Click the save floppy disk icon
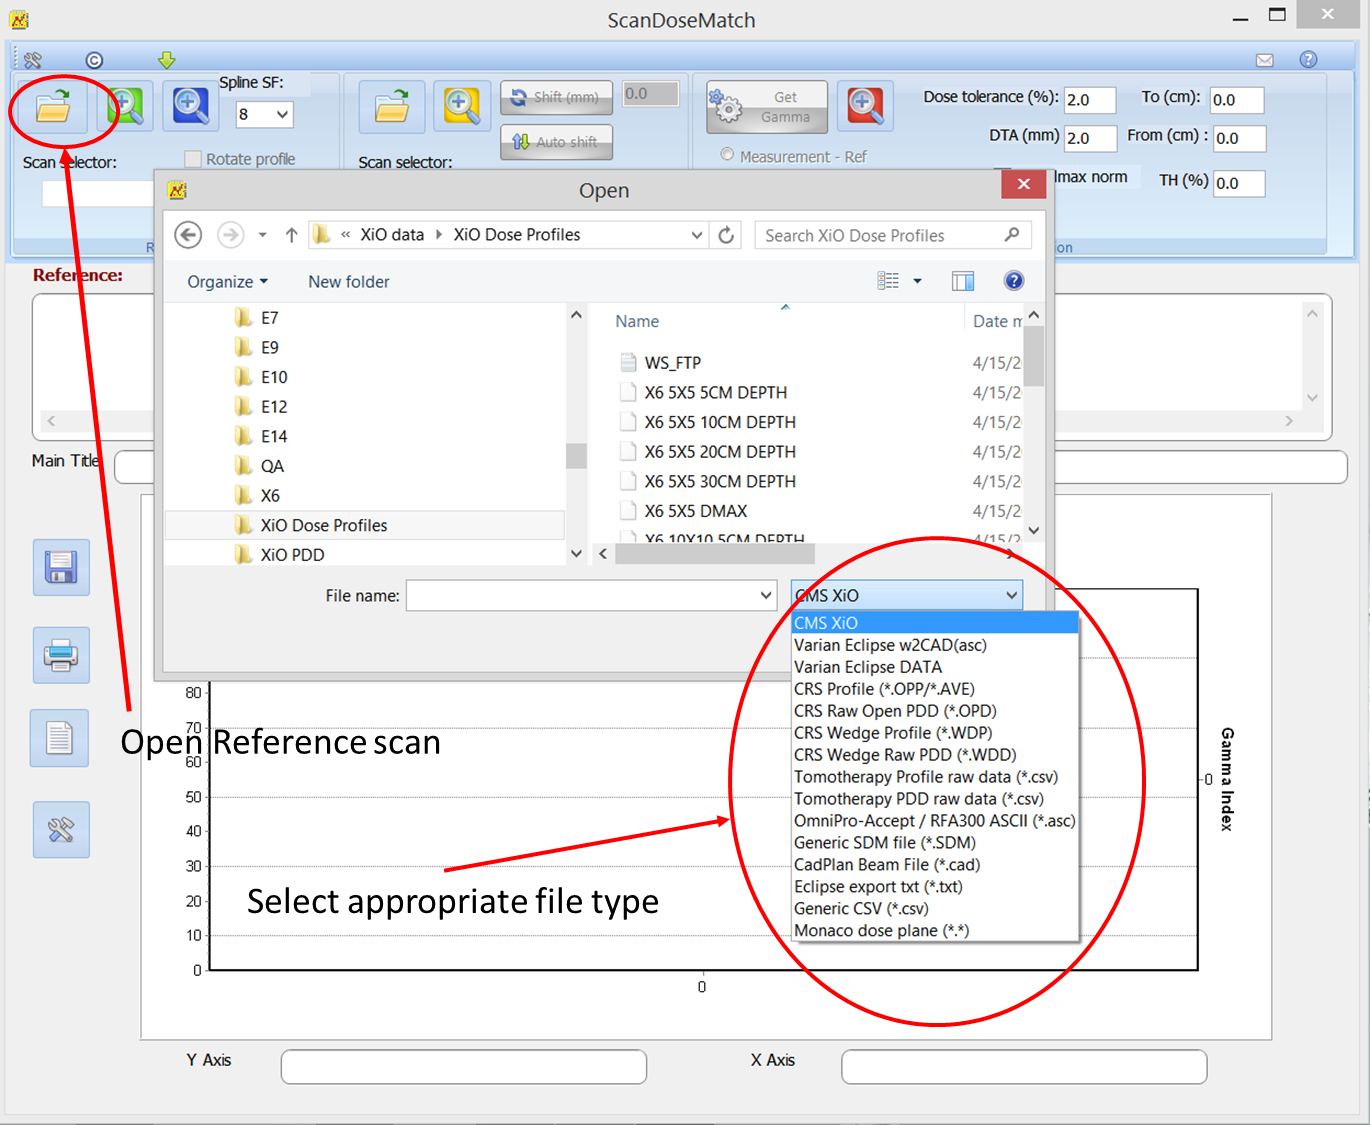 (x=61, y=567)
